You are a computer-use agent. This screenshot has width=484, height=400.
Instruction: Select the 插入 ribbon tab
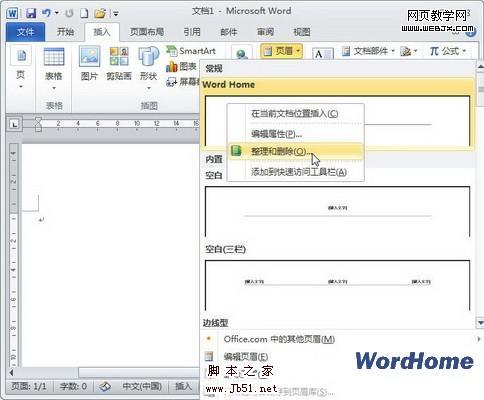pos(102,32)
